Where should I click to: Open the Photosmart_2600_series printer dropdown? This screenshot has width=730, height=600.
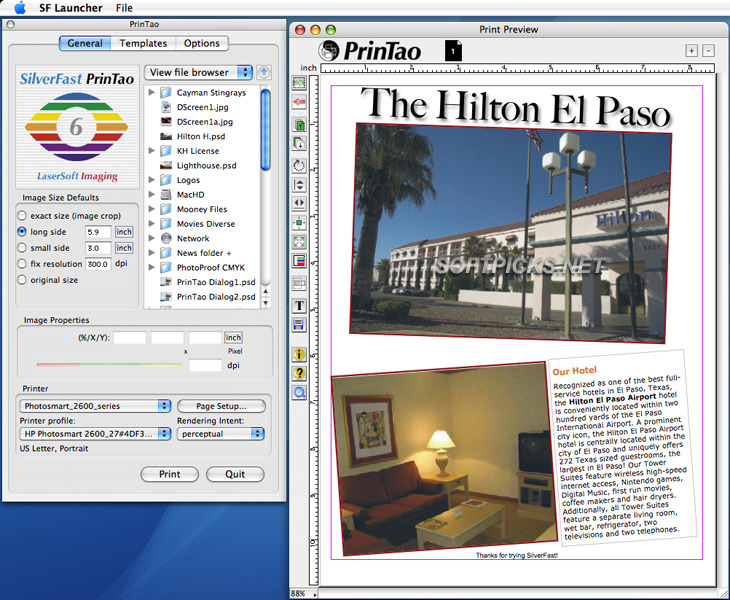(95, 406)
